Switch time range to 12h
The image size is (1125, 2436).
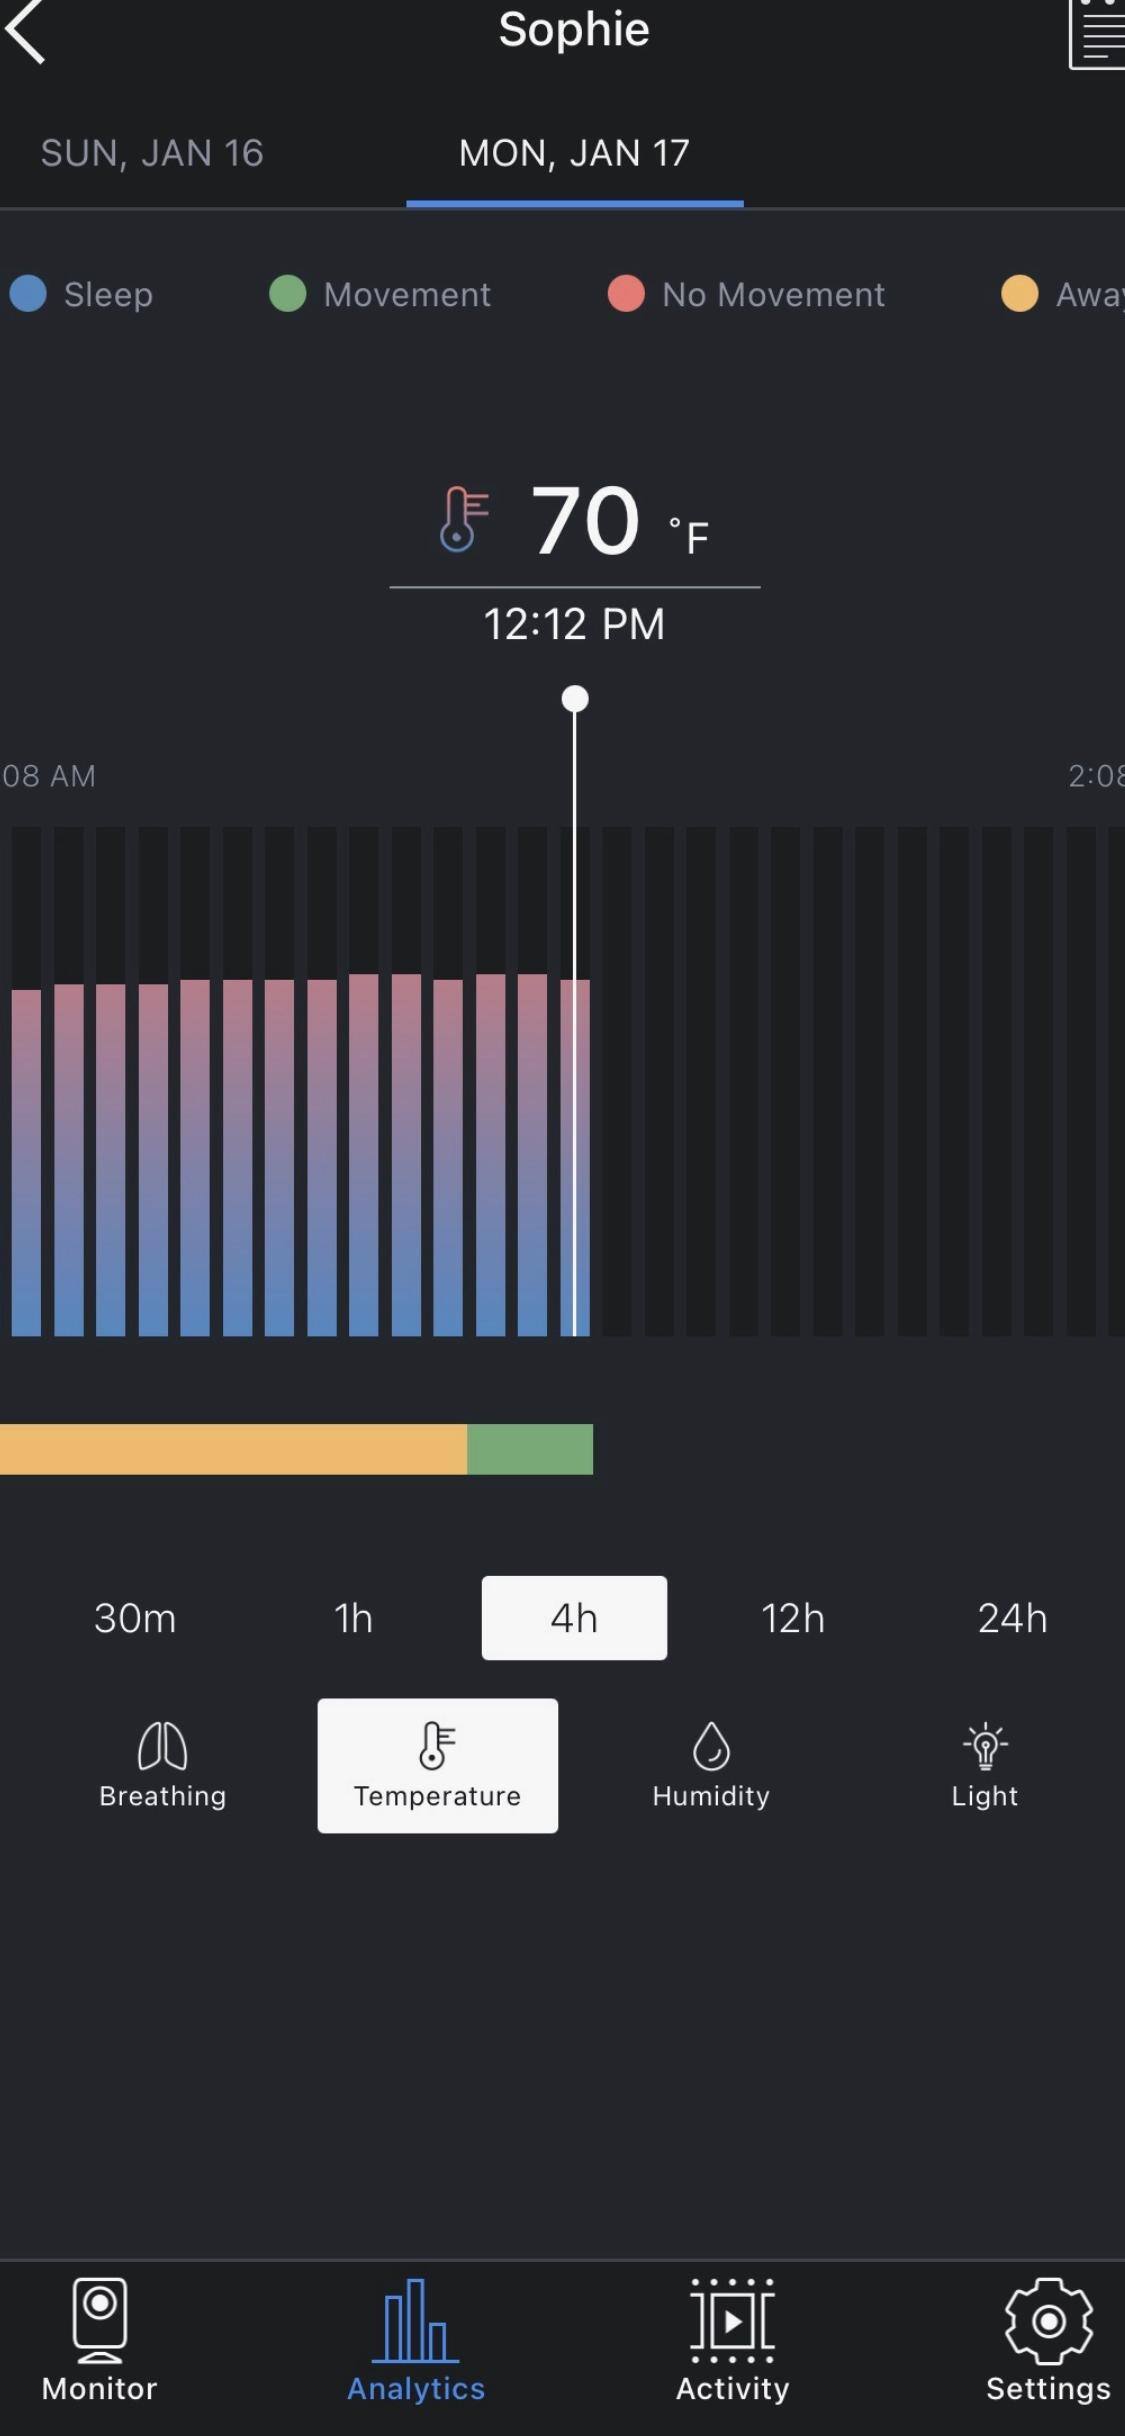(x=793, y=1618)
